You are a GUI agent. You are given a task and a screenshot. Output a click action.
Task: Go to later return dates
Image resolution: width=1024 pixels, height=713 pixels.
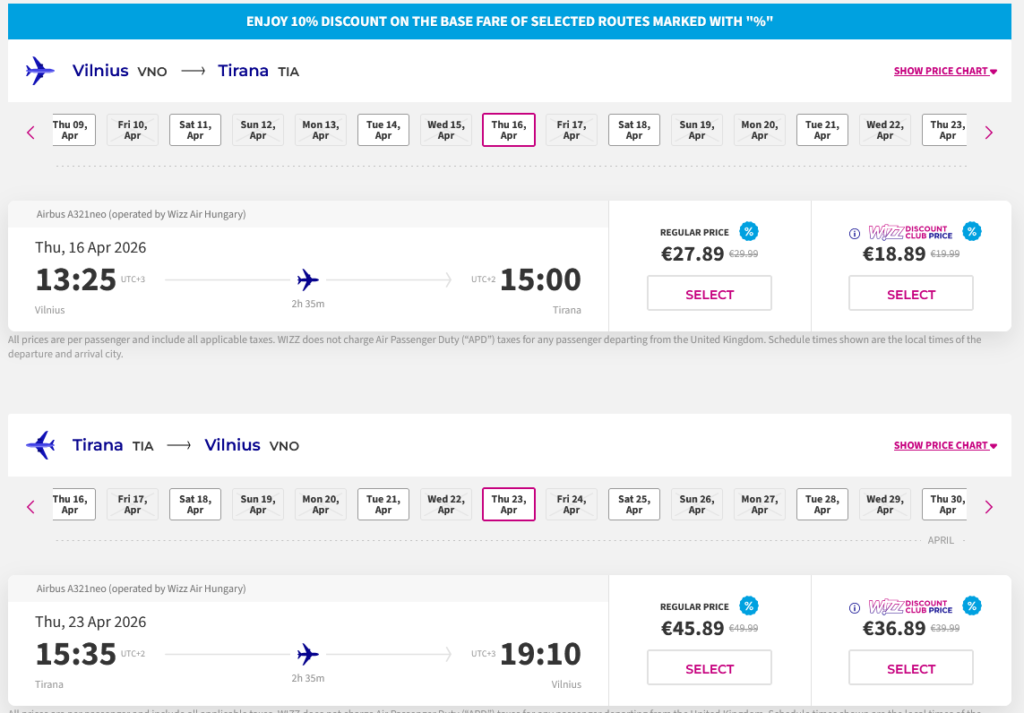[x=989, y=506]
